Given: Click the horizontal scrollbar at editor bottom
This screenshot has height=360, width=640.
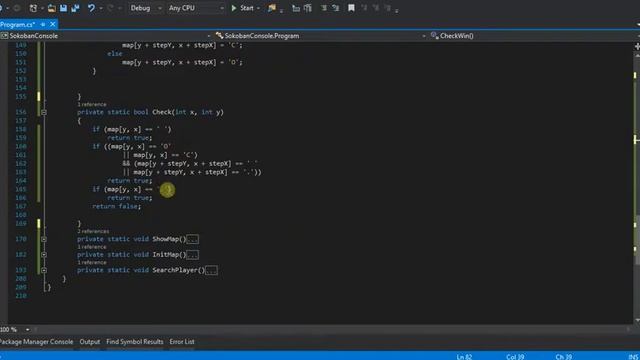Looking at the screenshot, I should tap(331, 329).
